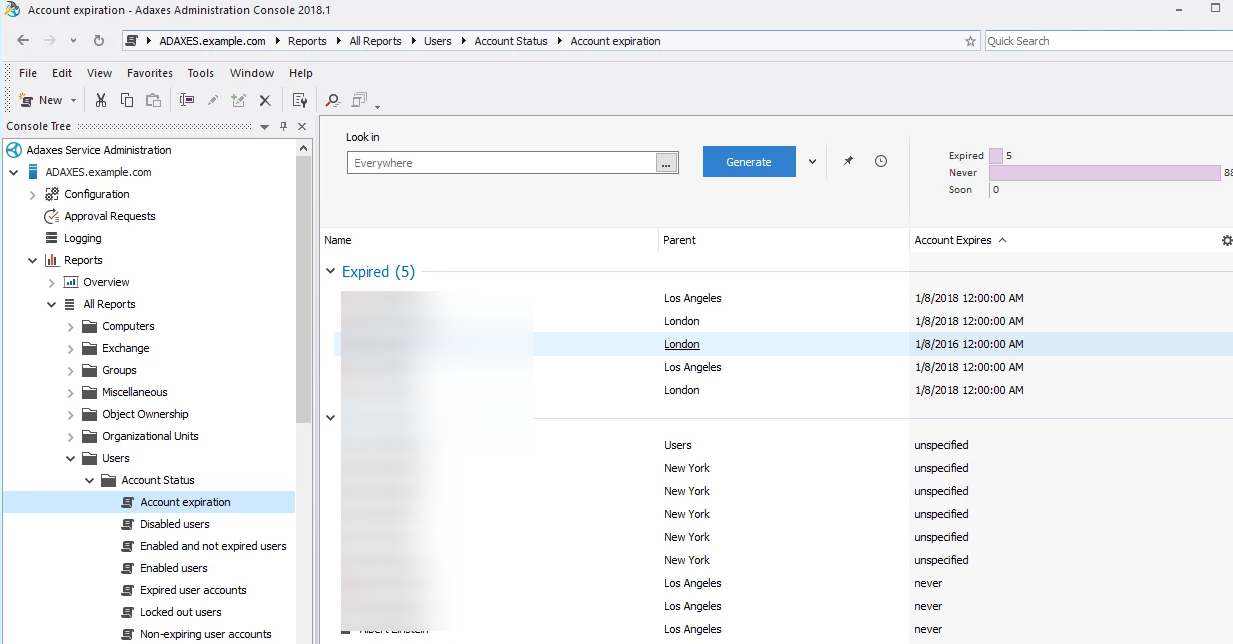Select Approval Requests tree item
This screenshot has height=644, width=1233.
pyautogui.click(x=110, y=216)
